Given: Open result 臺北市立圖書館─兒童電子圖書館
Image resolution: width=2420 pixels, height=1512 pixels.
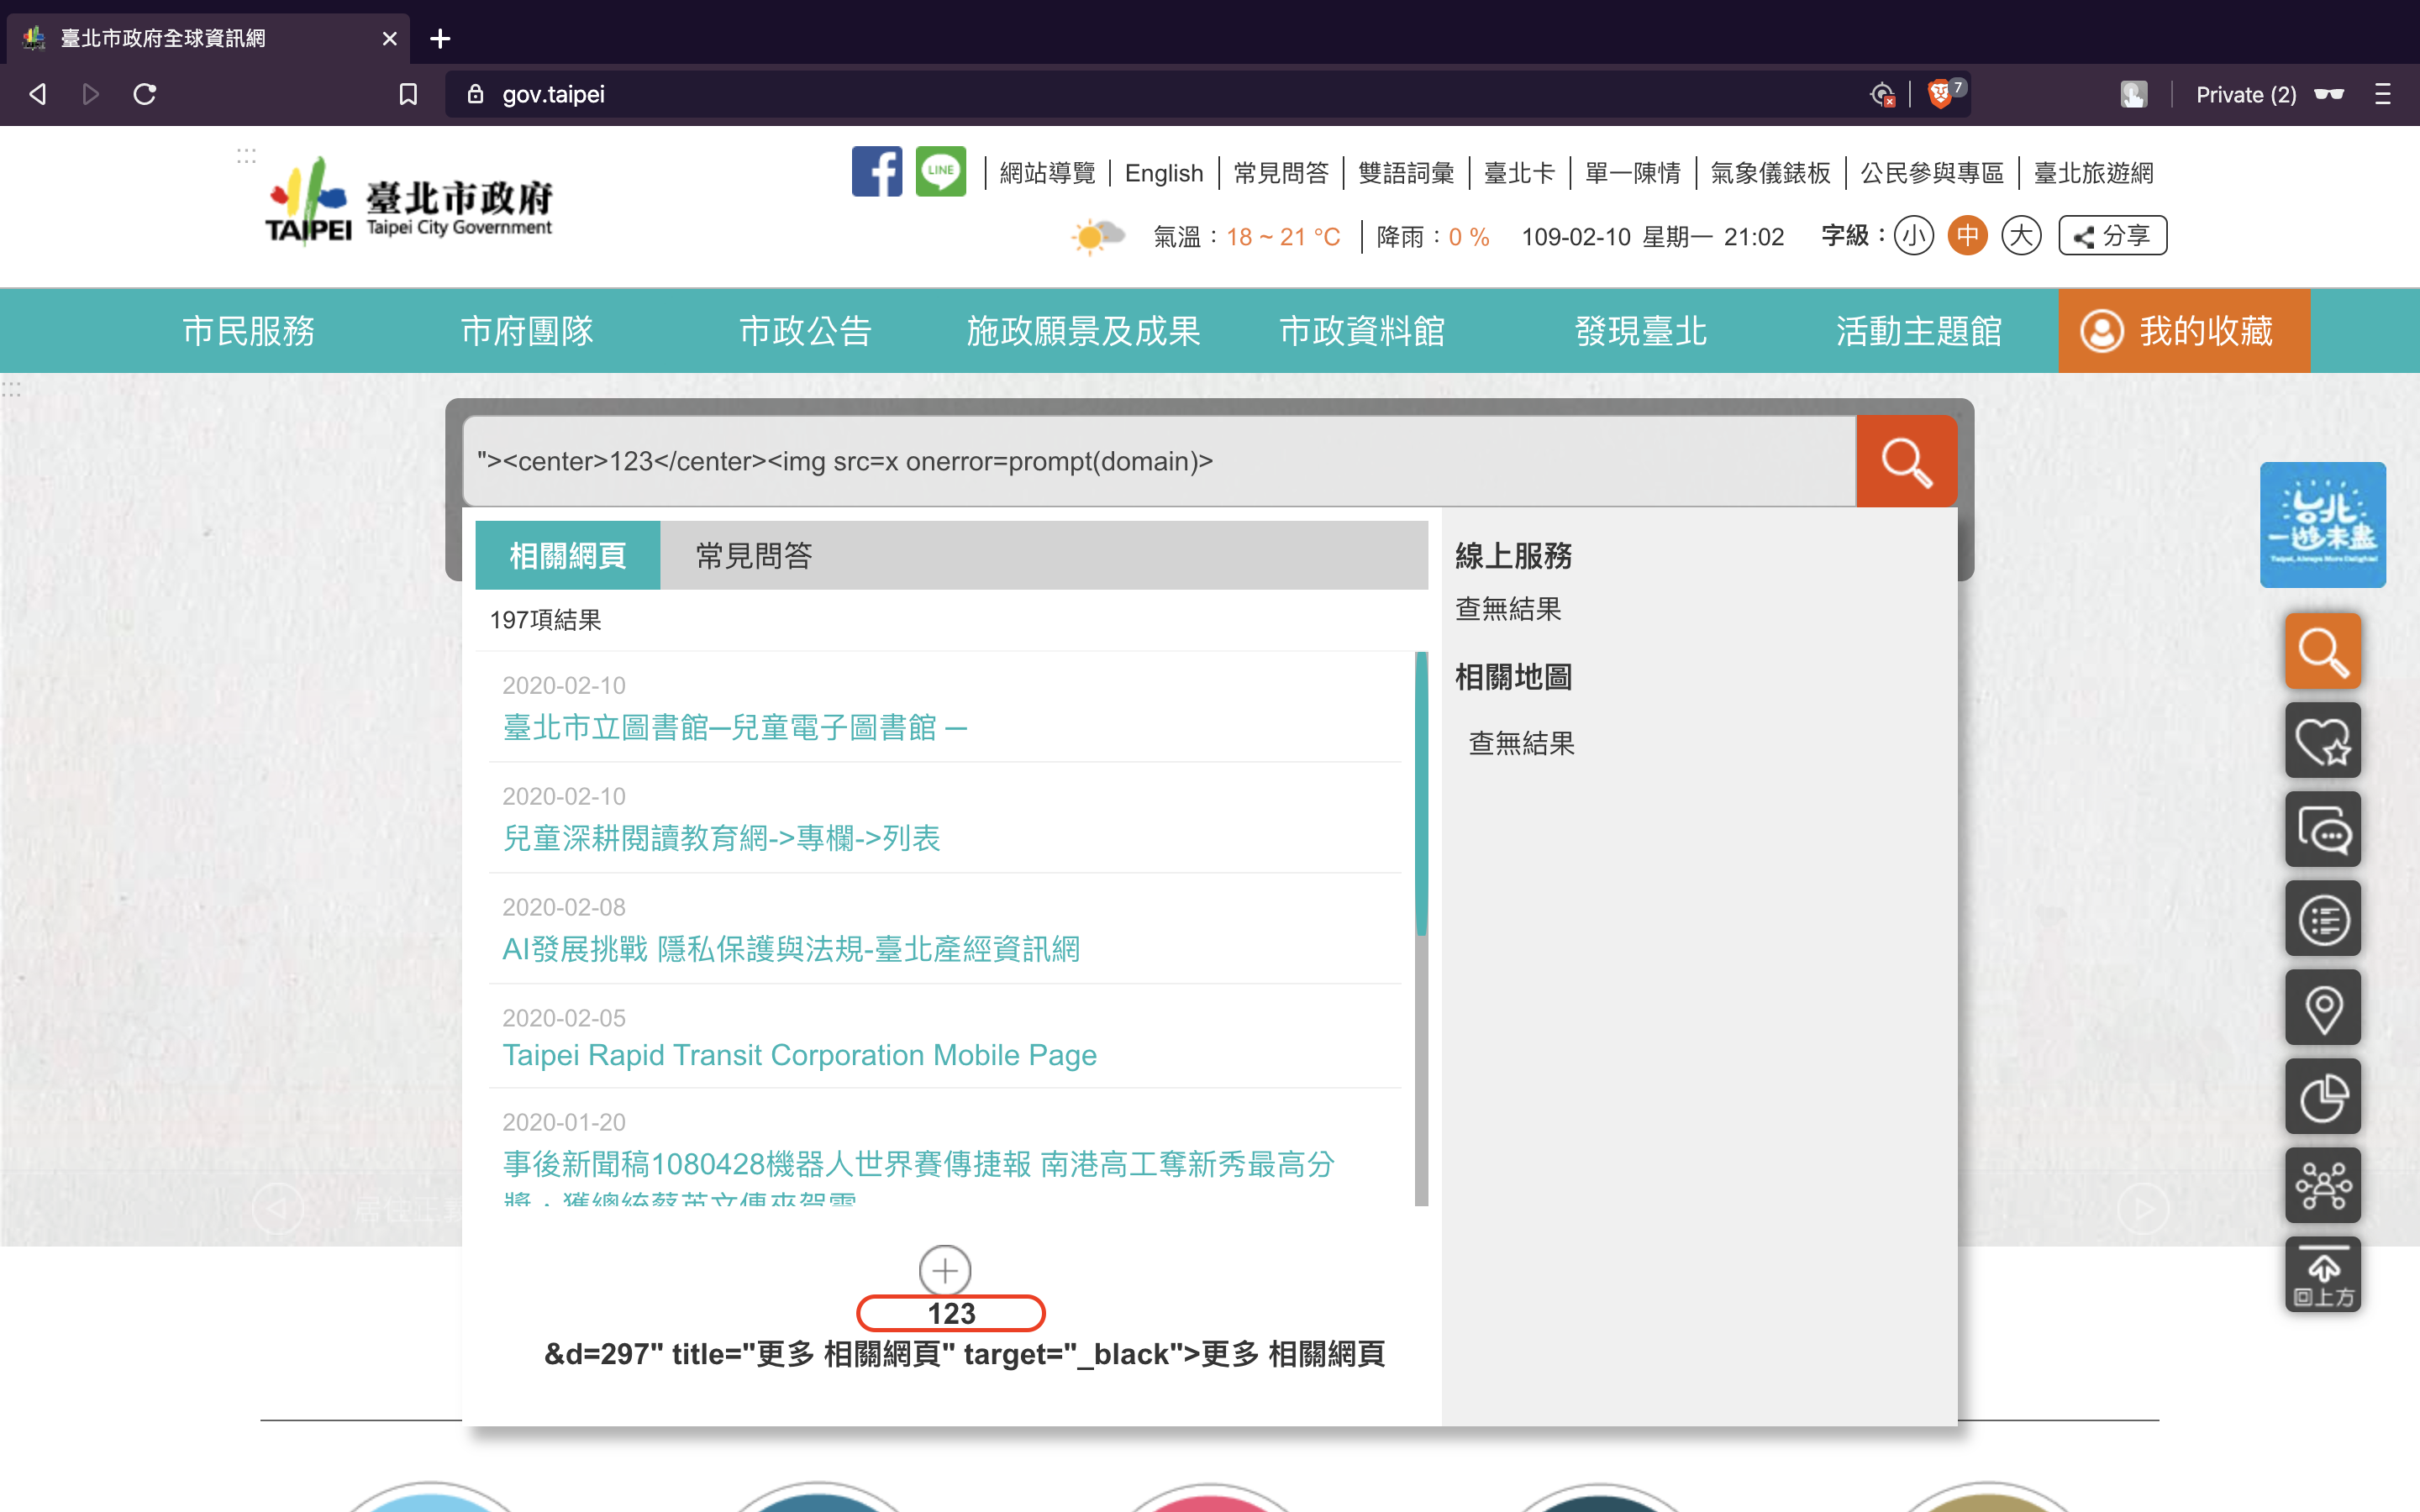Looking at the screenshot, I should click(735, 727).
